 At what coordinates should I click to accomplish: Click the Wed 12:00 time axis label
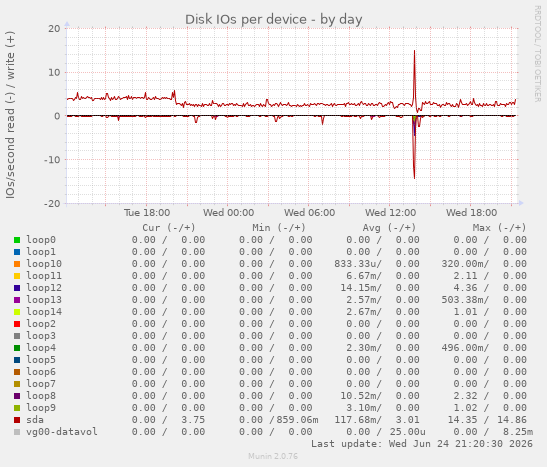390,213
